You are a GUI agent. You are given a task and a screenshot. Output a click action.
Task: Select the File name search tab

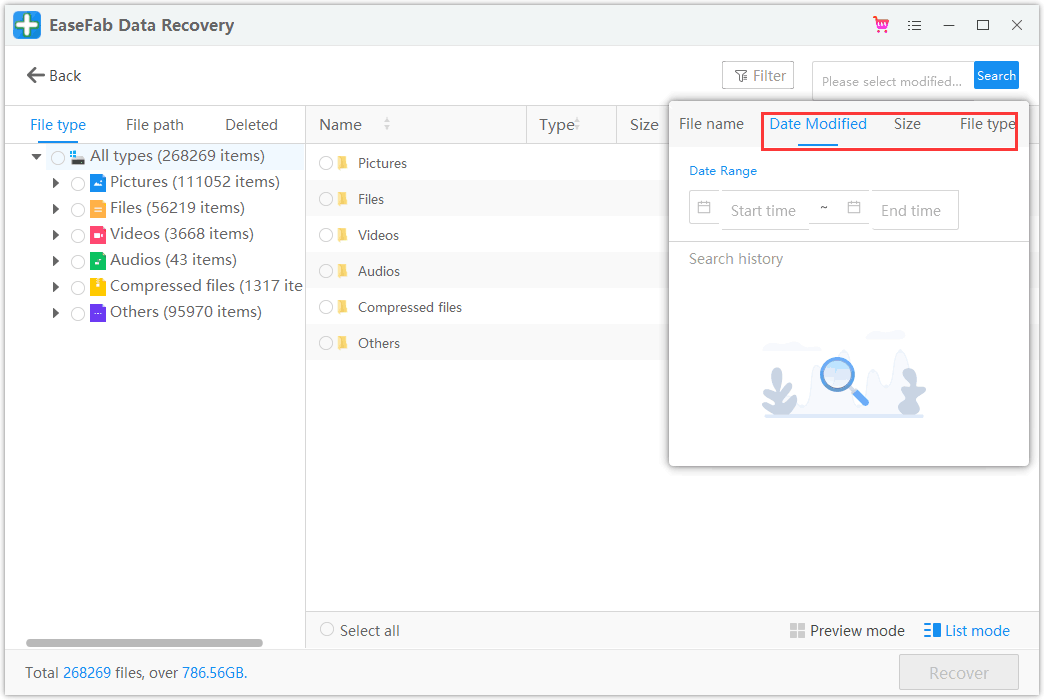[711, 124]
